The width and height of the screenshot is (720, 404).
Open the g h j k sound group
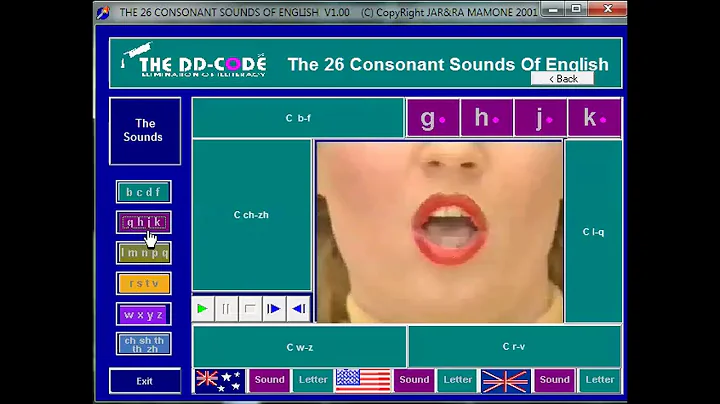click(x=144, y=223)
